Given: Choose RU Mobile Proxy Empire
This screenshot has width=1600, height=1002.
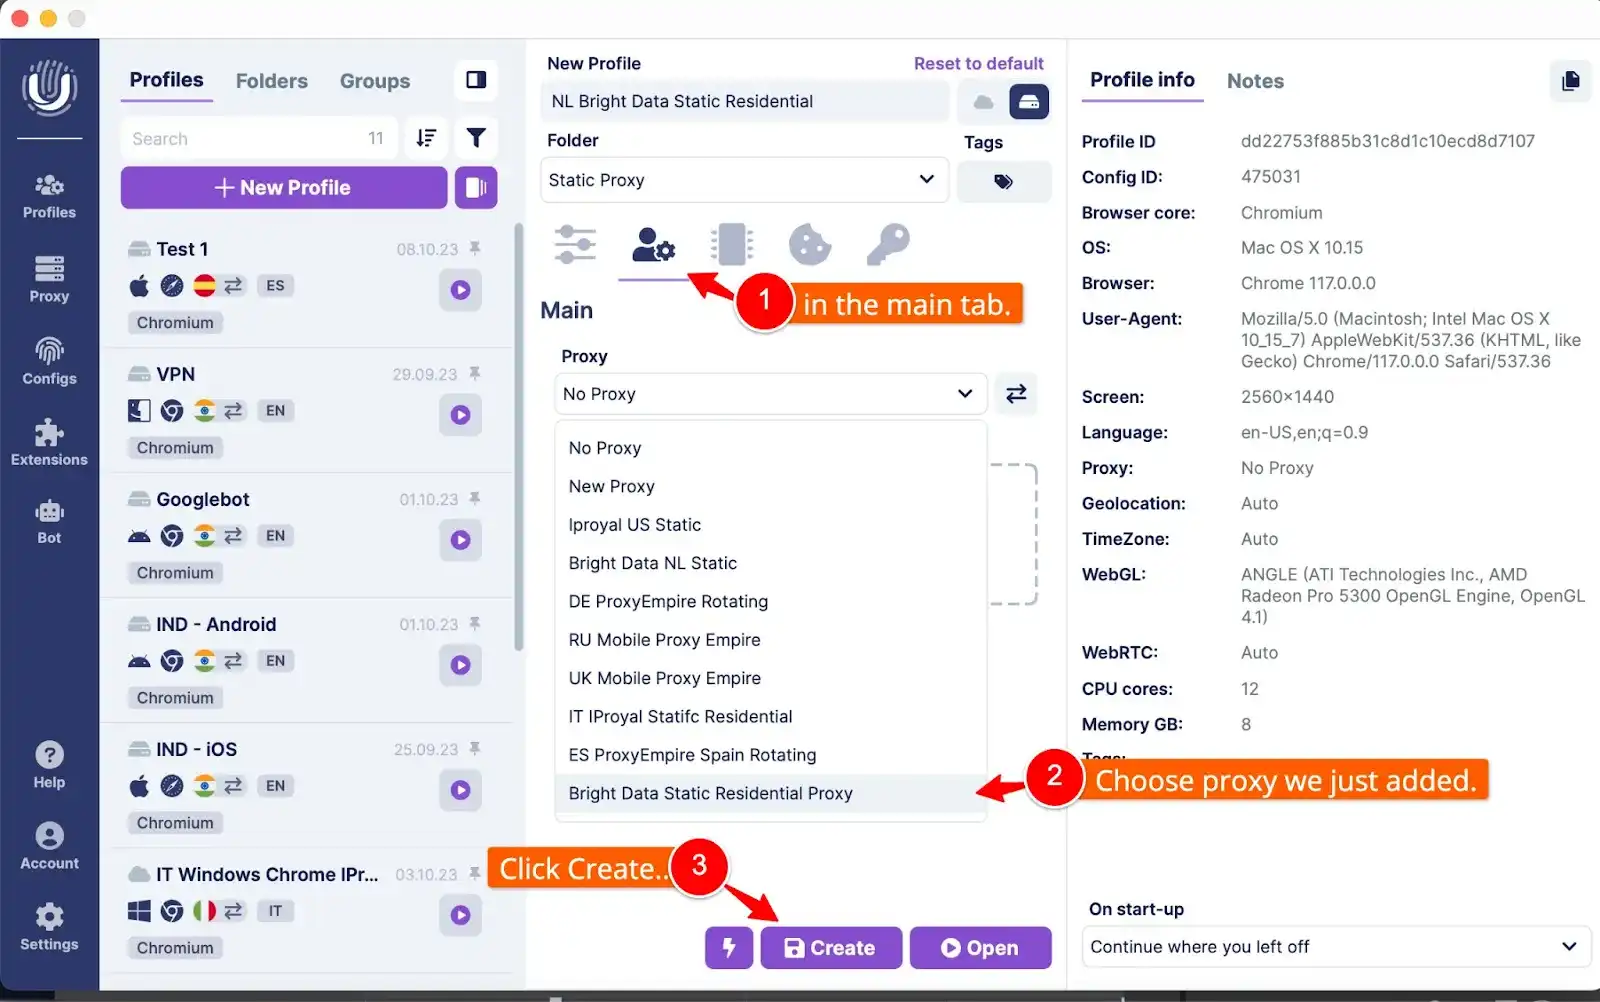Looking at the screenshot, I should 770,640.
